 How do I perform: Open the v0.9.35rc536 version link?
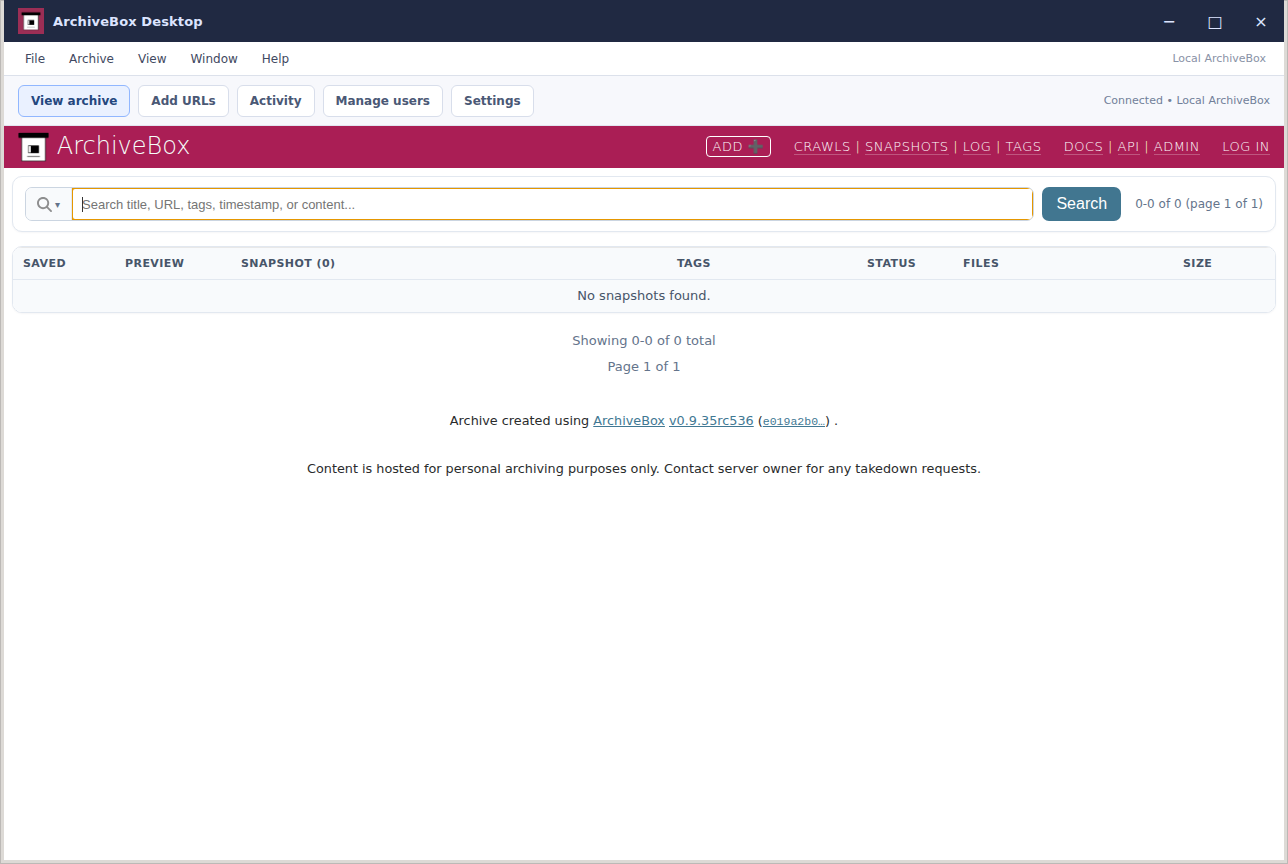(711, 421)
